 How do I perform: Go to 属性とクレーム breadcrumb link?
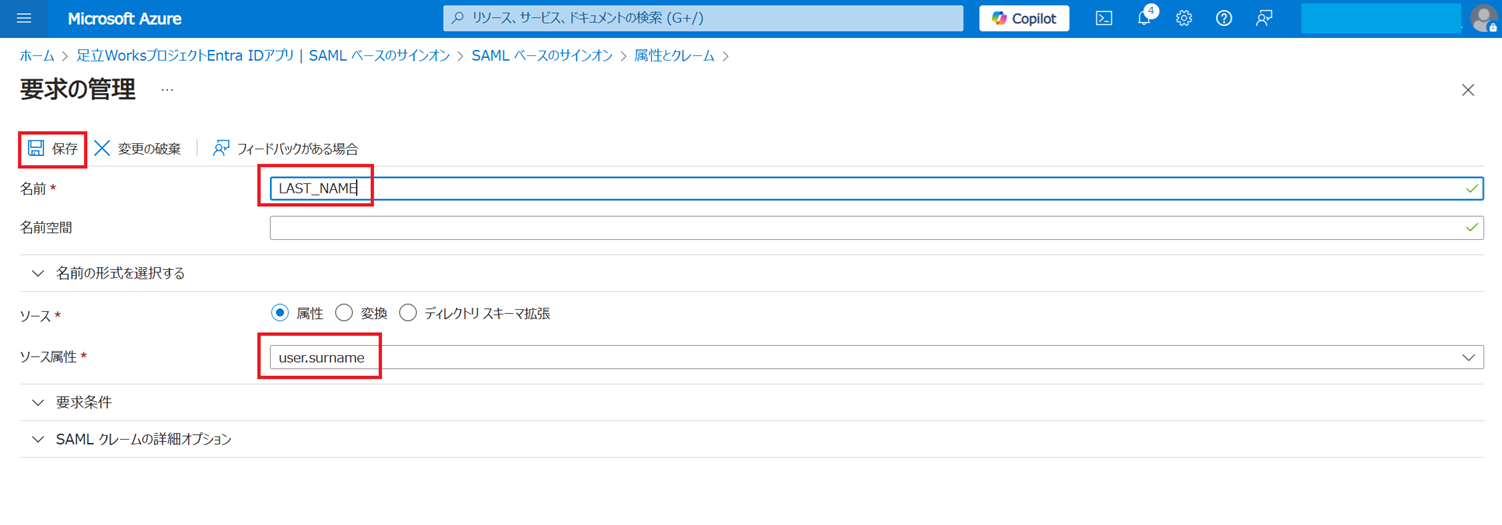tap(674, 56)
